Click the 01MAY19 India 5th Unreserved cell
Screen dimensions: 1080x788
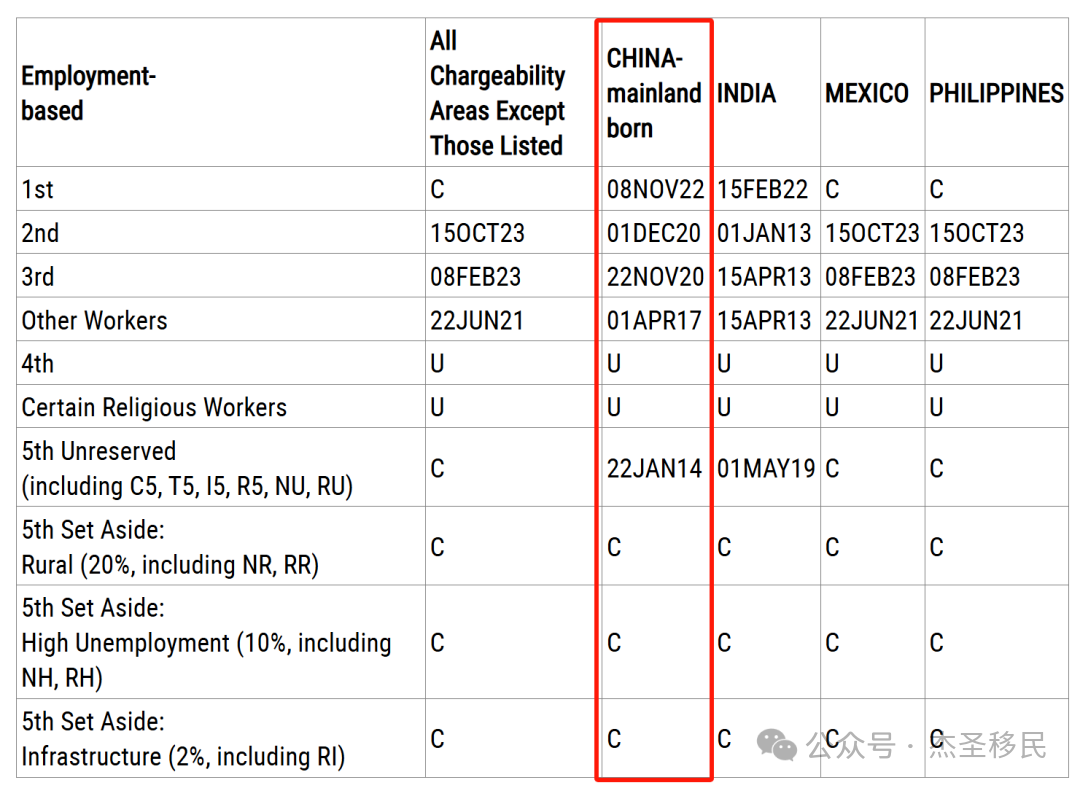click(x=766, y=468)
